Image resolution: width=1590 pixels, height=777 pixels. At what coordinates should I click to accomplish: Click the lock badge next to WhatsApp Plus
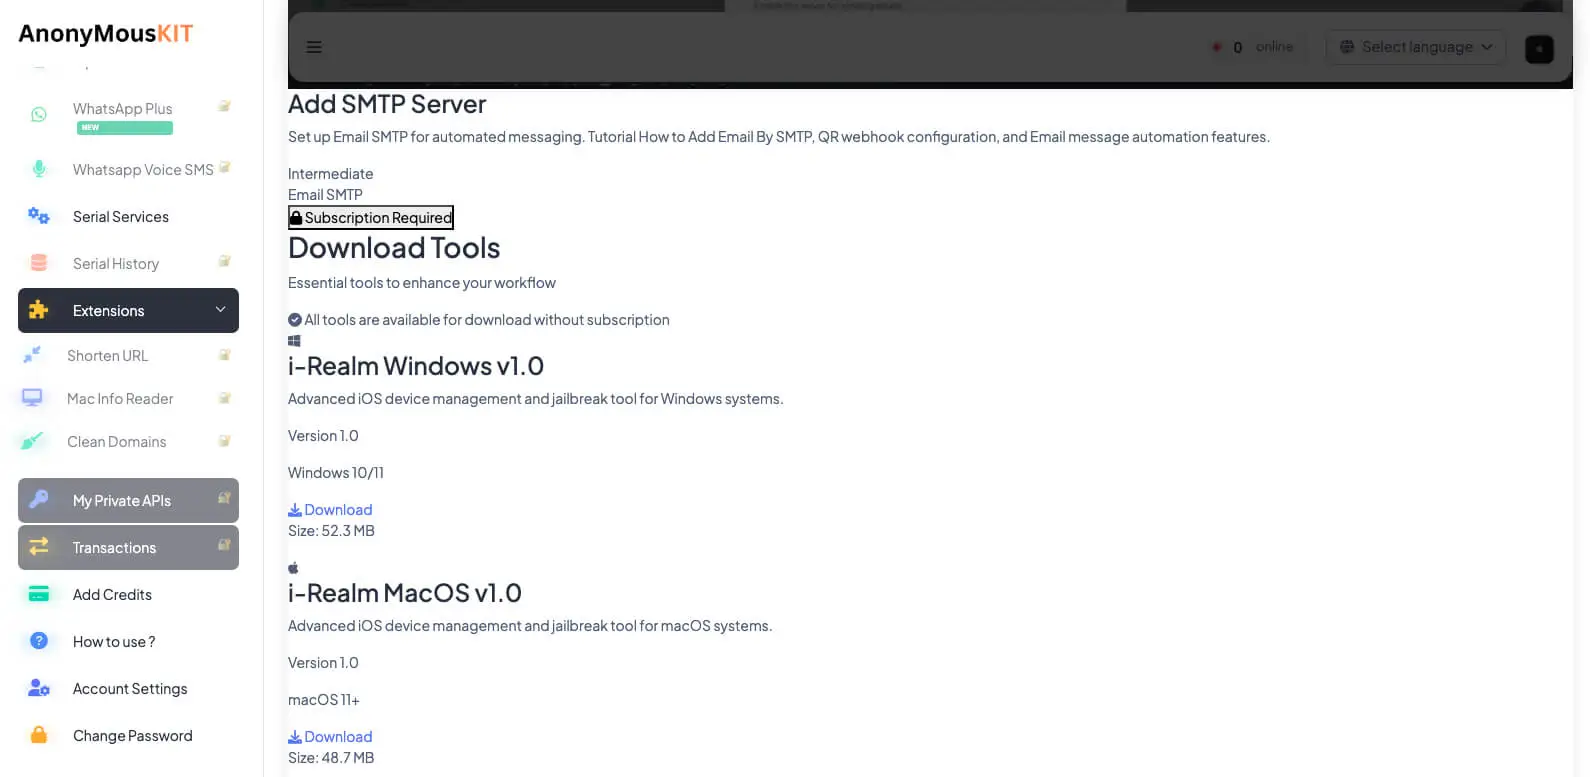[225, 106]
